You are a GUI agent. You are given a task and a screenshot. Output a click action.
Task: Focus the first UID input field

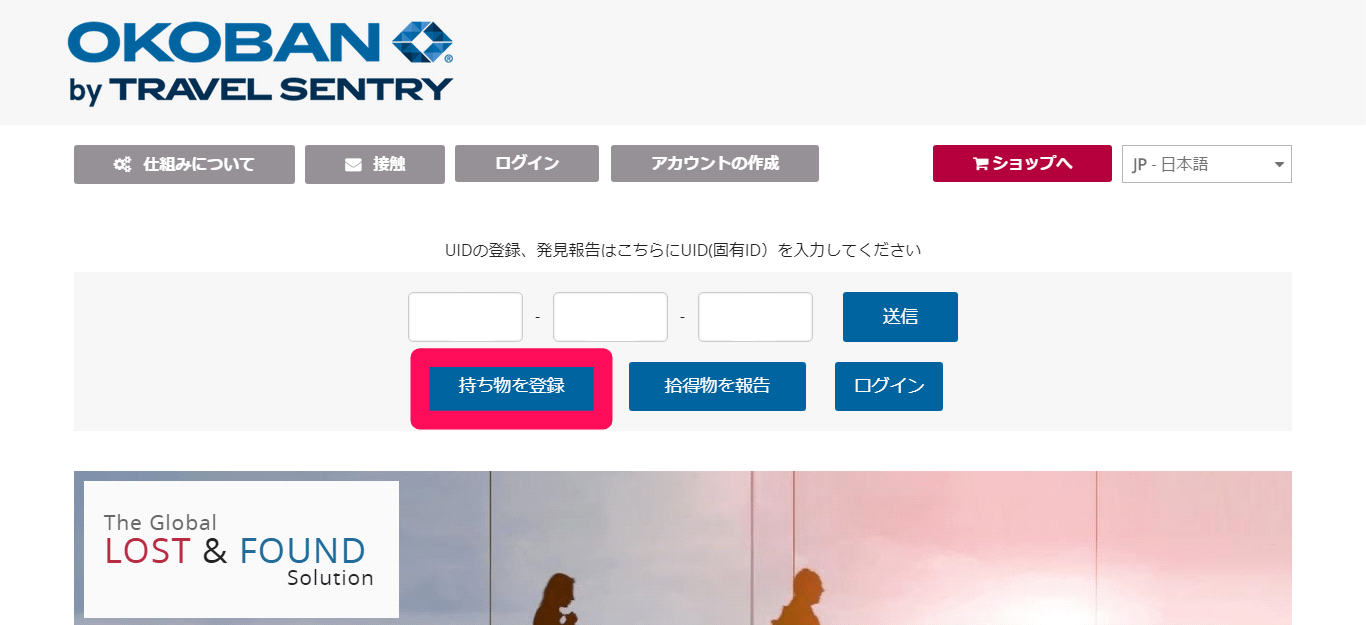click(x=465, y=317)
